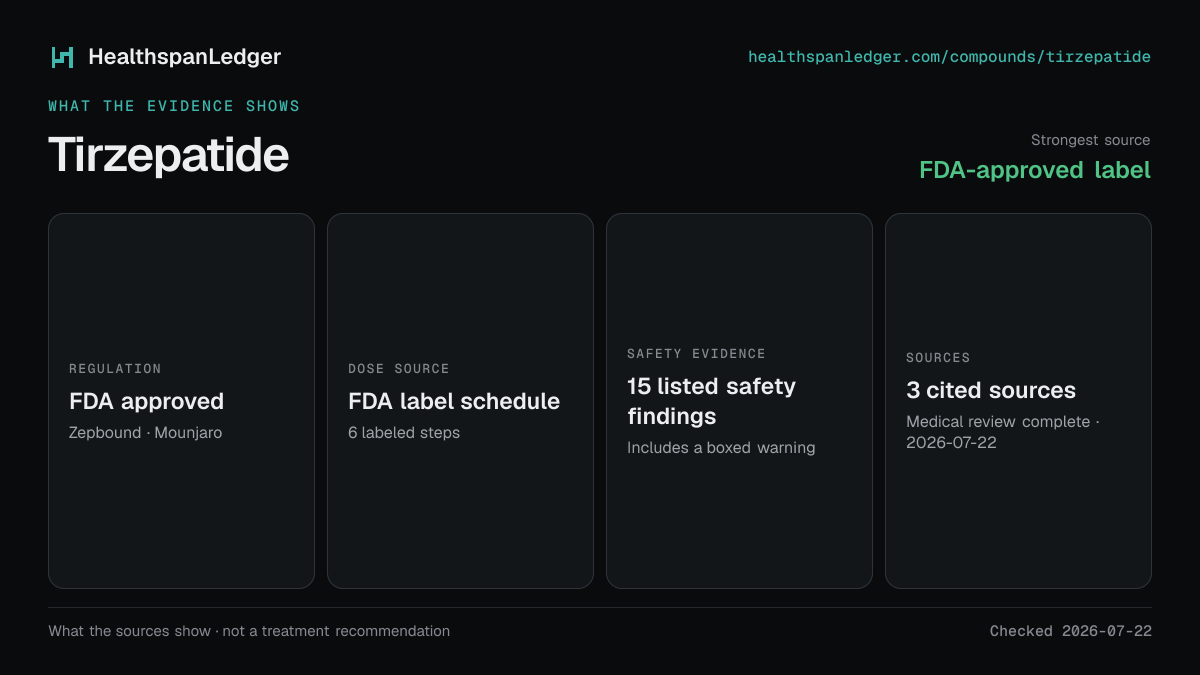Click the "Checked 2026-07-22" footer date
Image resolution: width=1200 pixels, height=675 pixels.
coord(1071,631)
